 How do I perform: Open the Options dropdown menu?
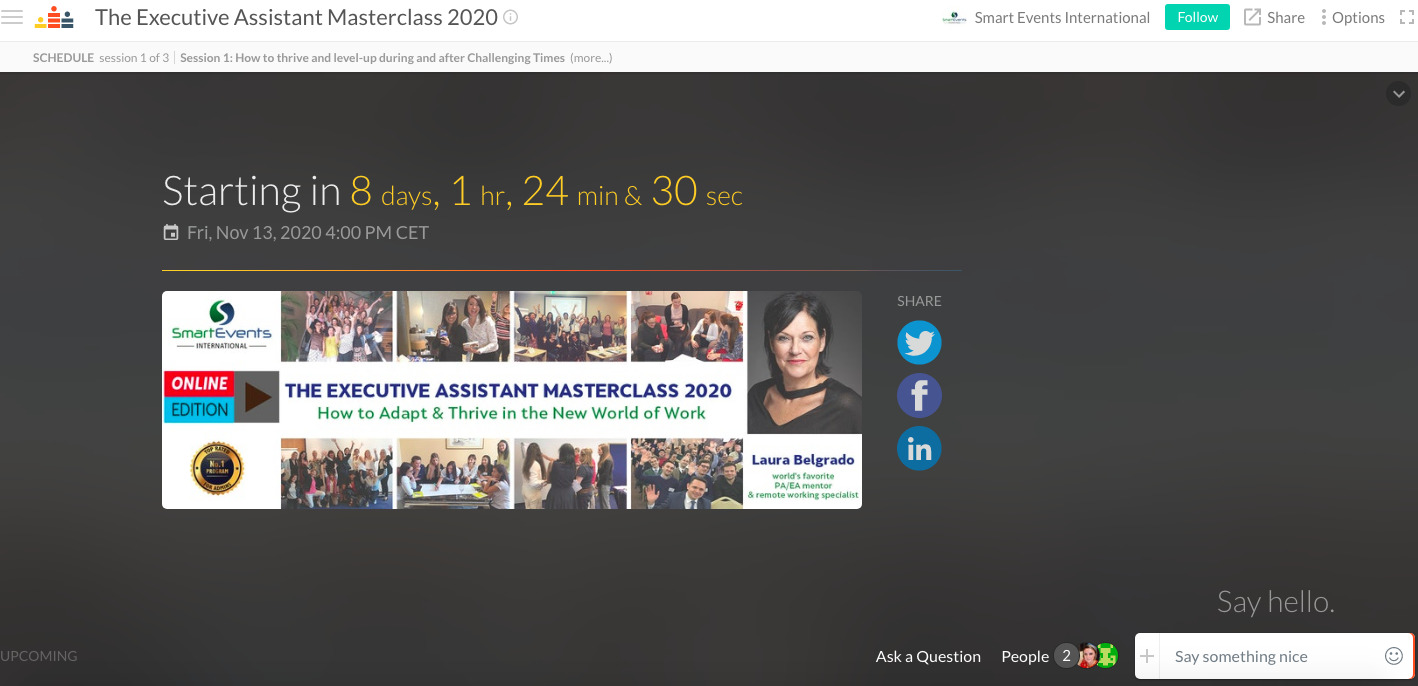coord(1352,17)
